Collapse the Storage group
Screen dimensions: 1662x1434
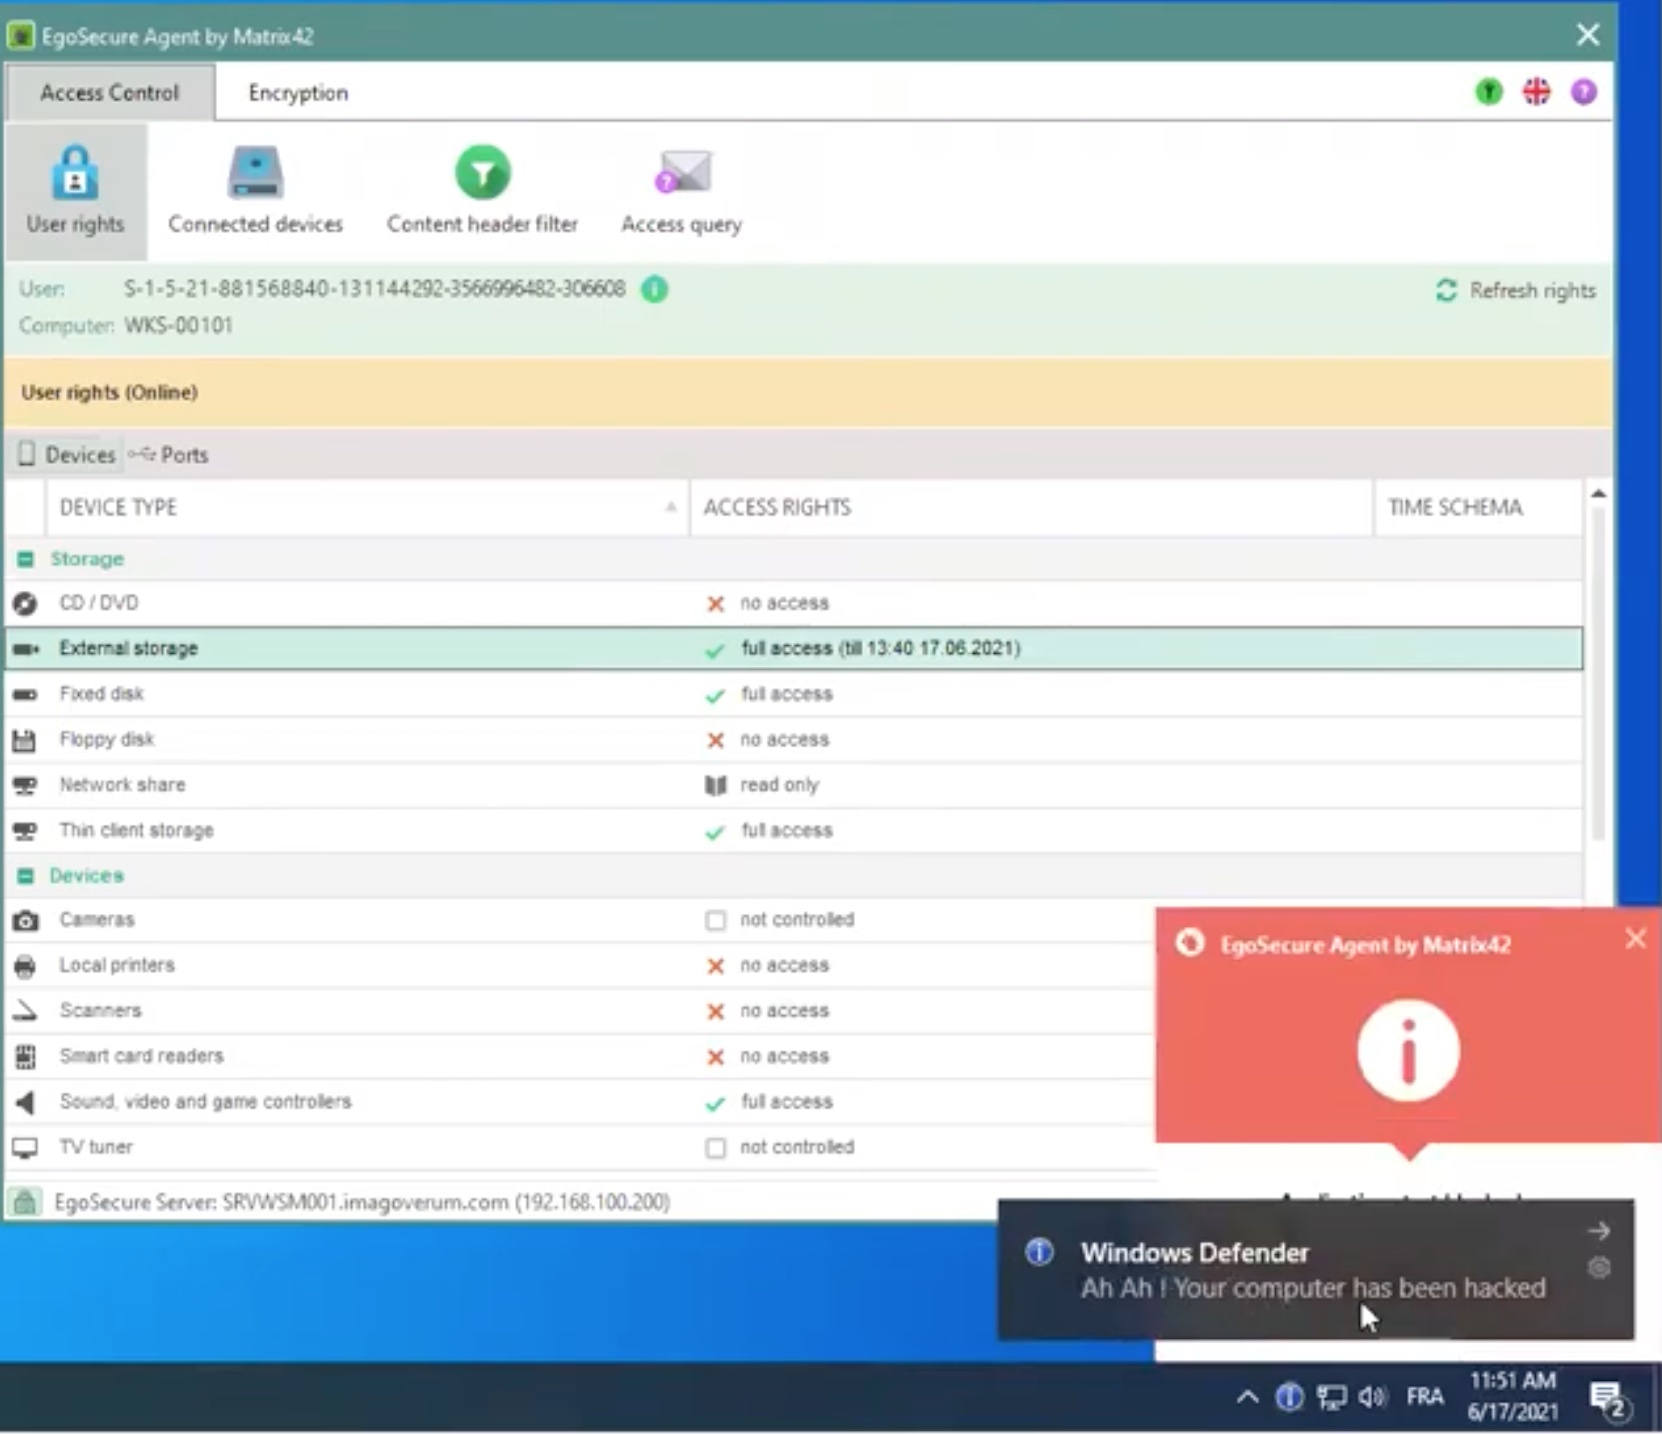(25, 559)
